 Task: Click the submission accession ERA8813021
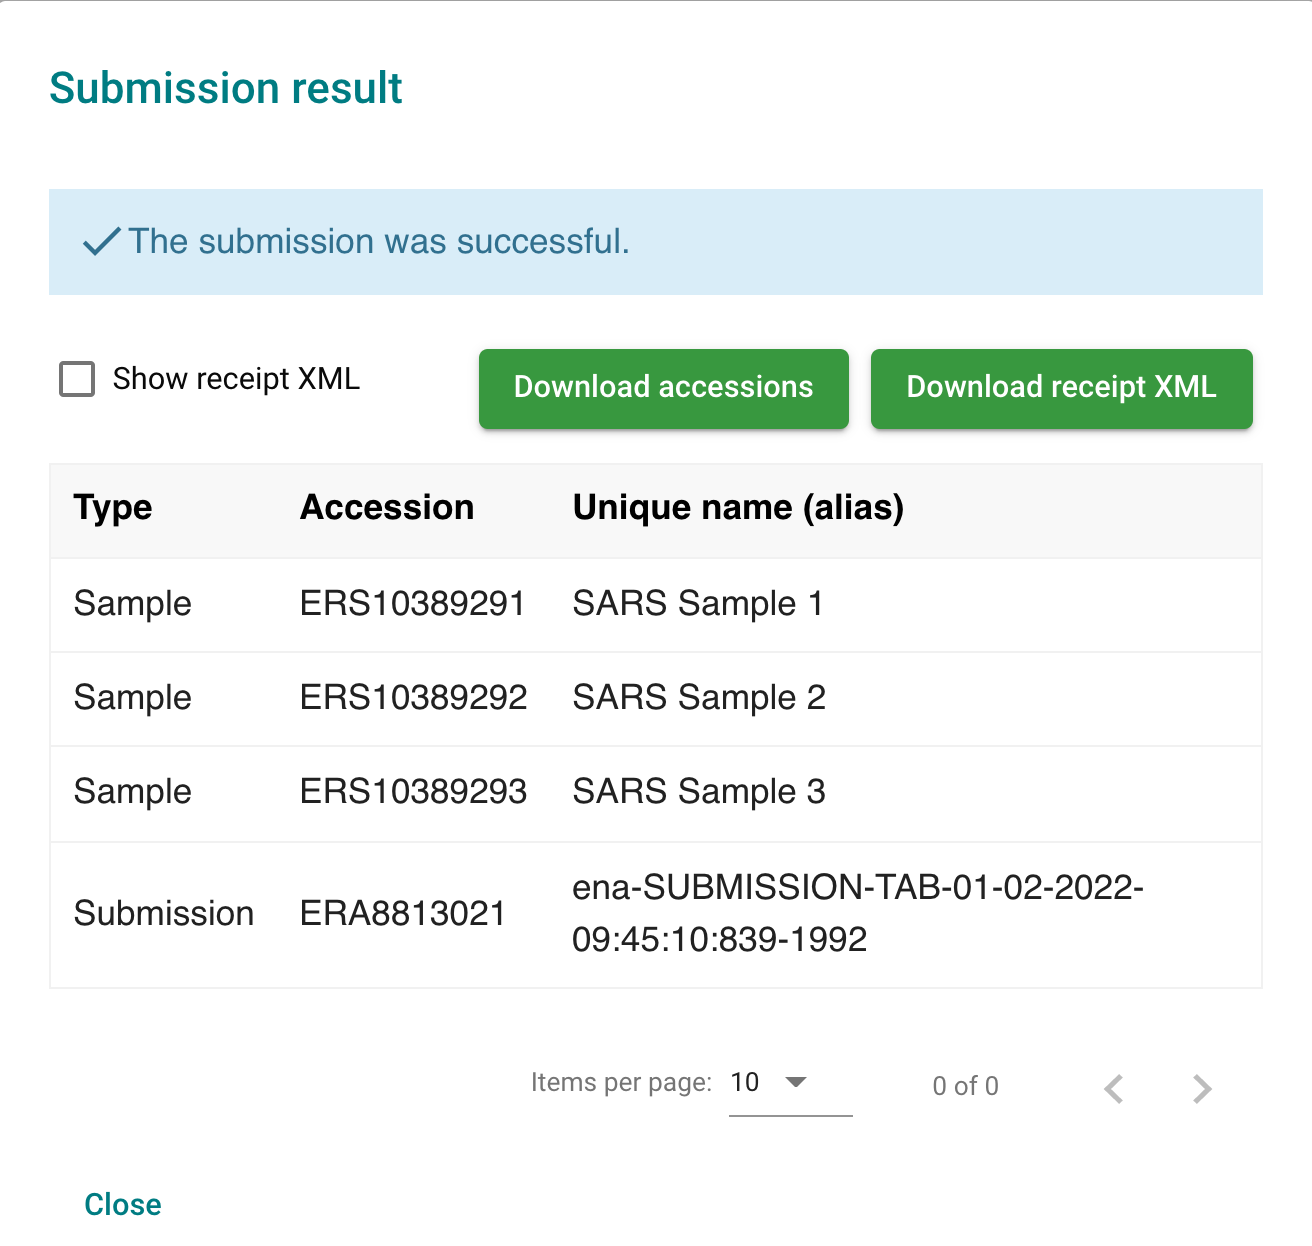pos(402,914)
